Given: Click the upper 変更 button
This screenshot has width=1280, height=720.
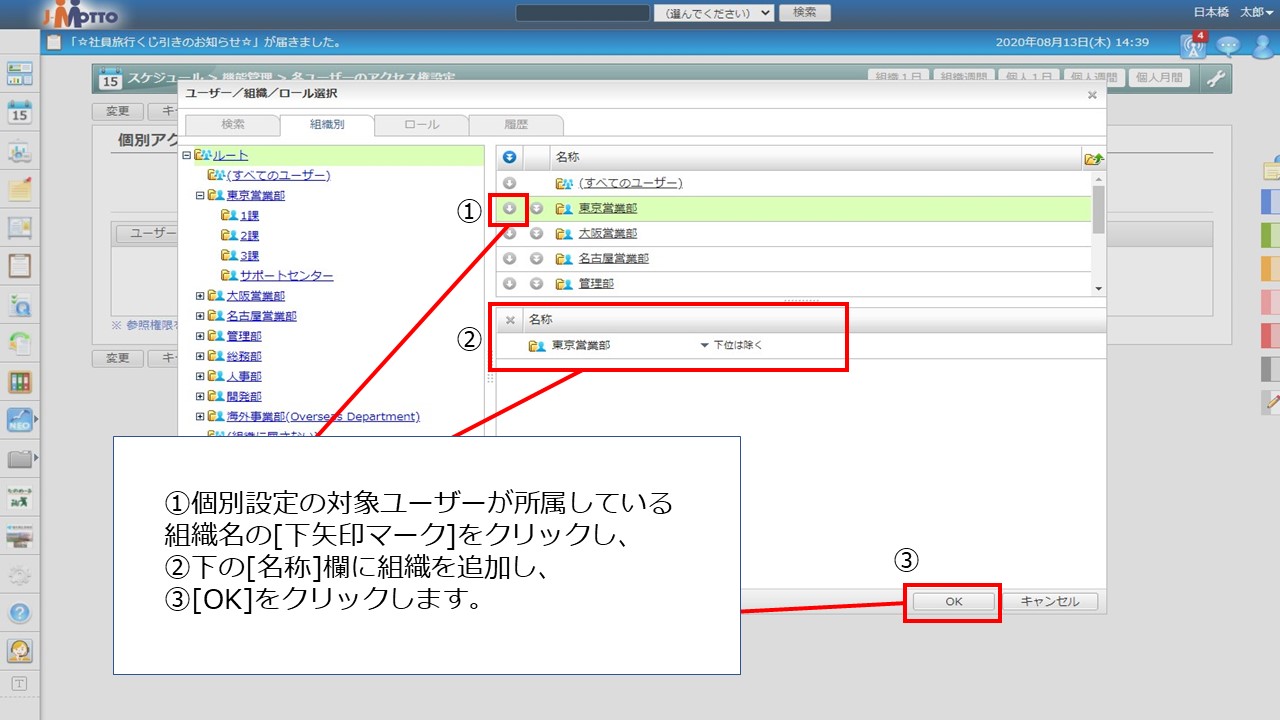Looking at the screenshot, I should [118, 112].
